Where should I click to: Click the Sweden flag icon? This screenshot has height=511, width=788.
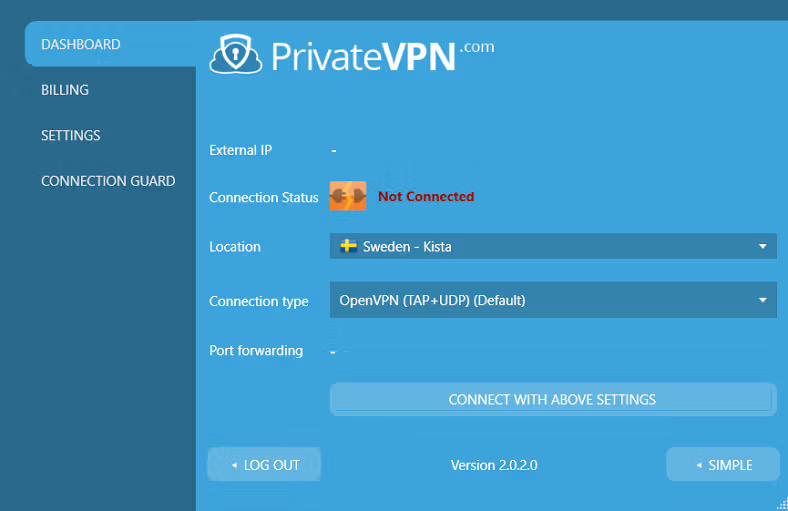(349, 246)
